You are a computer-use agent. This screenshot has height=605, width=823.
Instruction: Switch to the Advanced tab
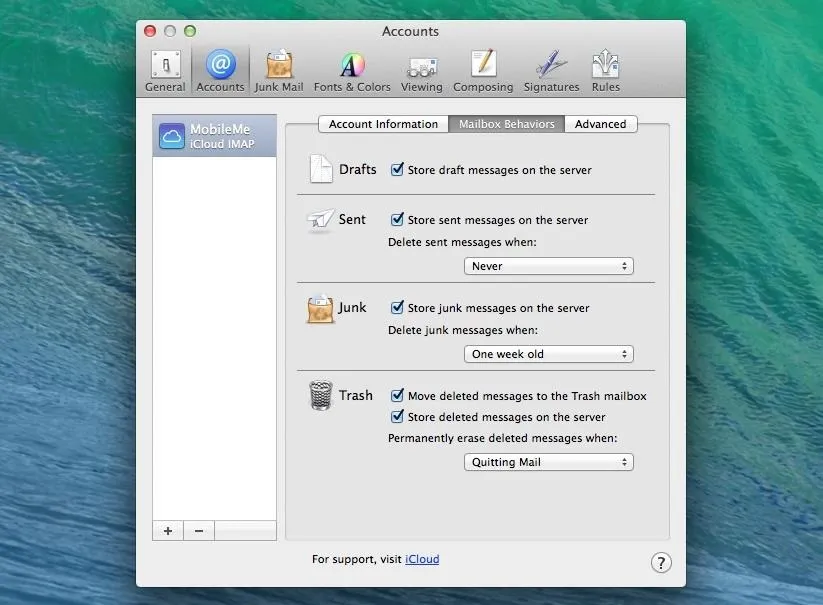[600, 124]
